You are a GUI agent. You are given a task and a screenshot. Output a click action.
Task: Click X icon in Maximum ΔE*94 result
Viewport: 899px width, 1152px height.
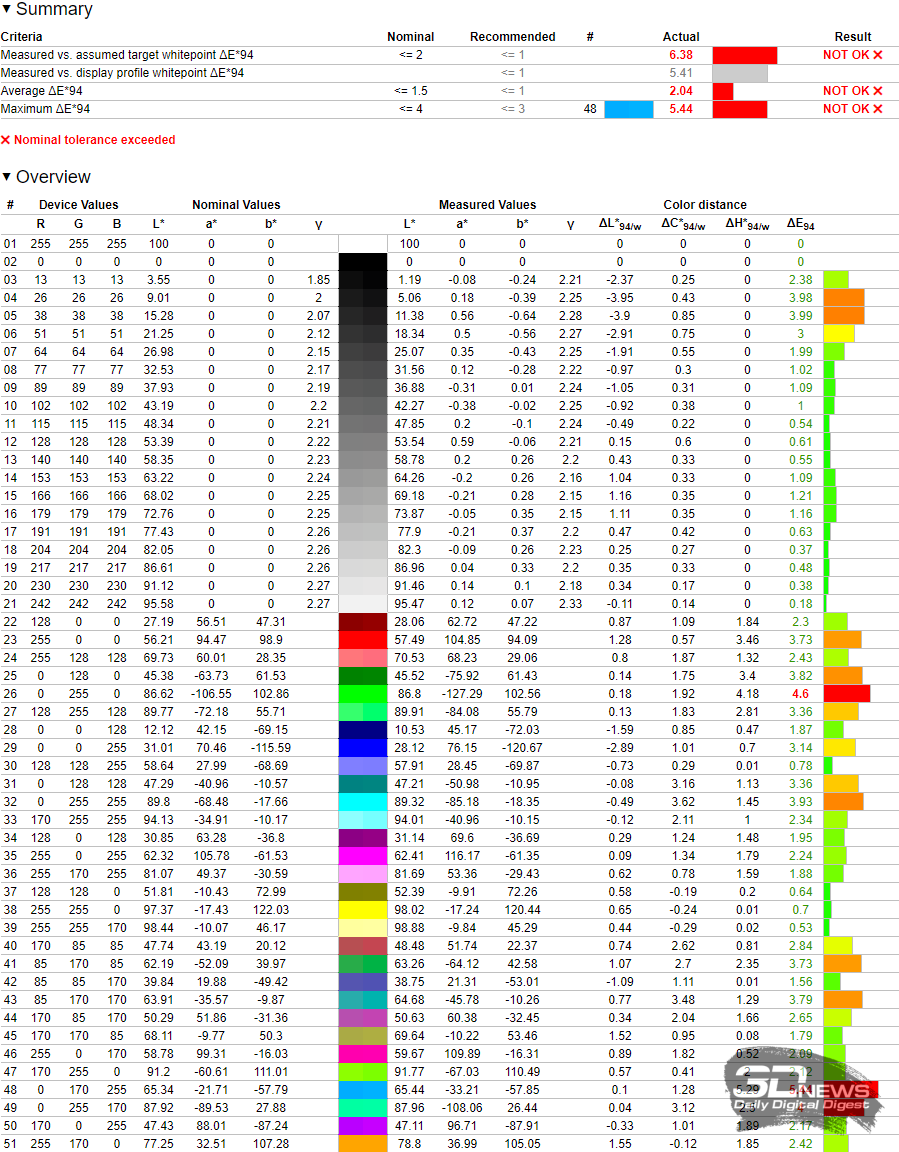point(878,109)
